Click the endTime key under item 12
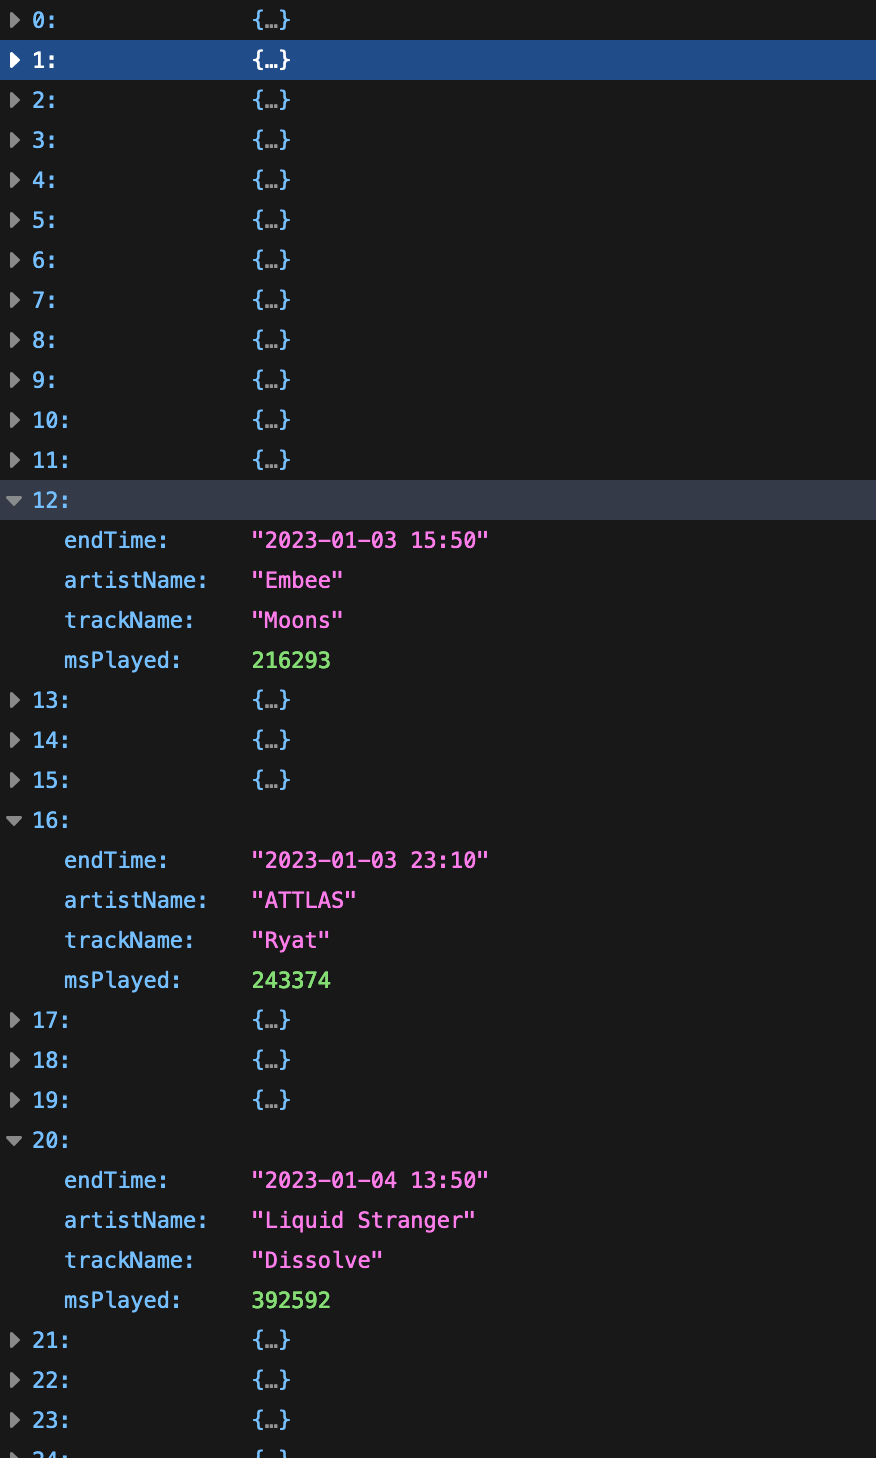 [x=116, y=540]
